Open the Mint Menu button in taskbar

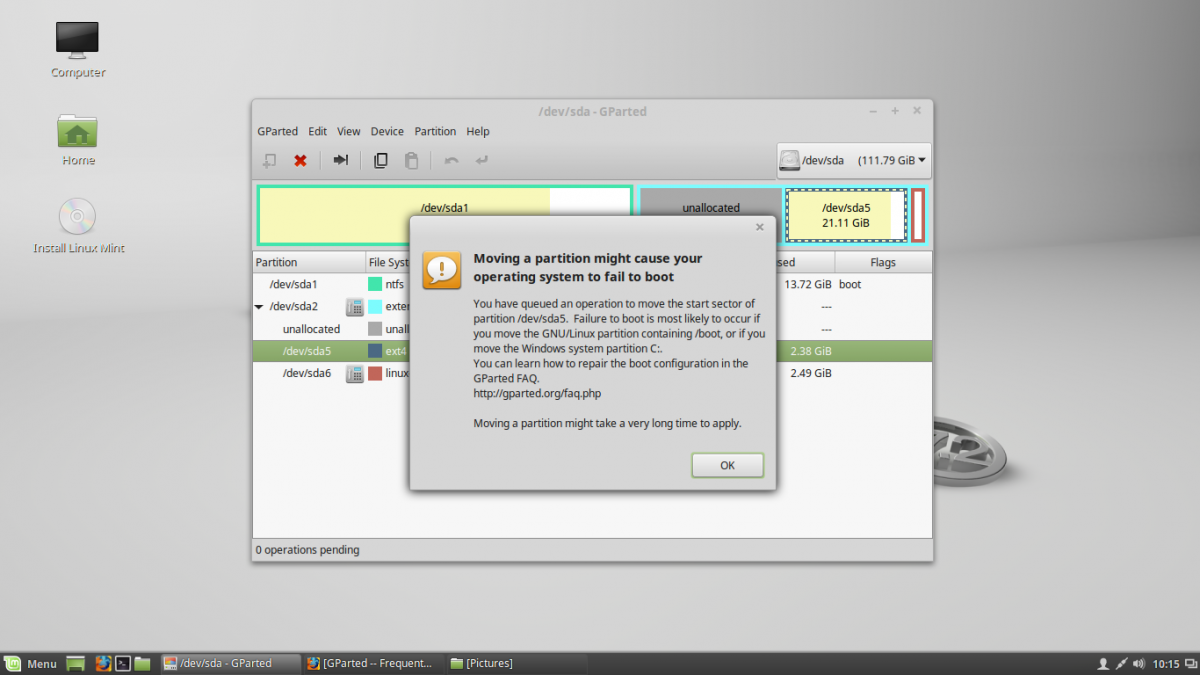coord(30,663)
